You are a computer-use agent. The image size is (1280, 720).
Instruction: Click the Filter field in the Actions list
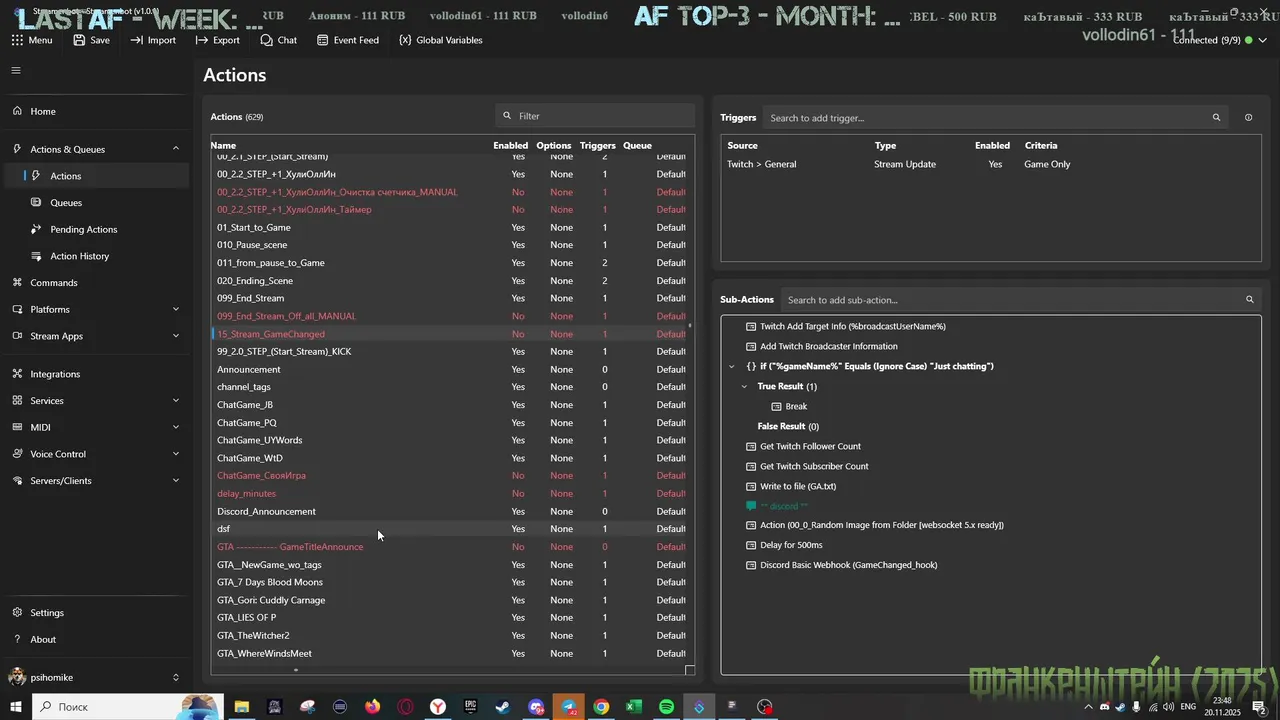coord(595,116)
